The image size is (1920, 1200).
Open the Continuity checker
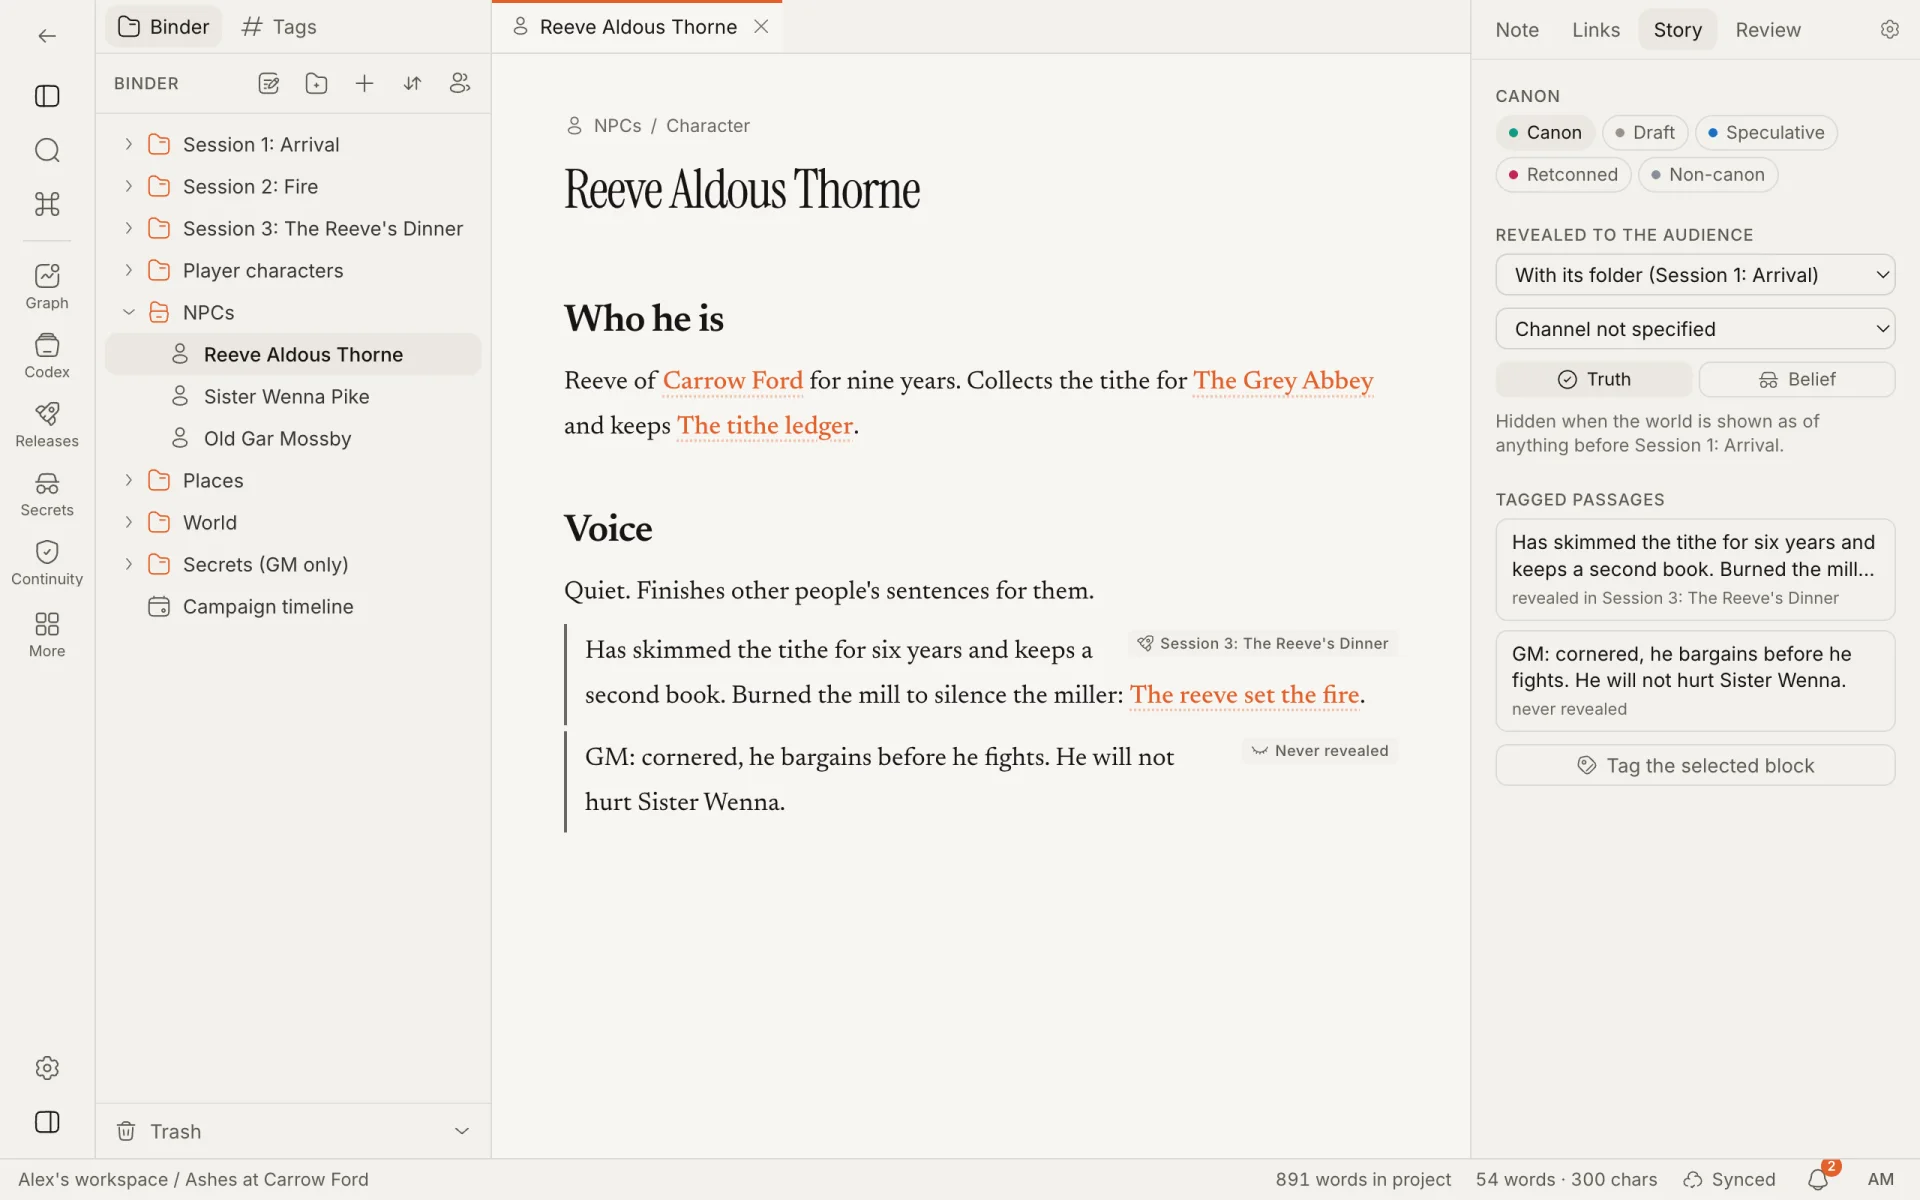point(47,563)
